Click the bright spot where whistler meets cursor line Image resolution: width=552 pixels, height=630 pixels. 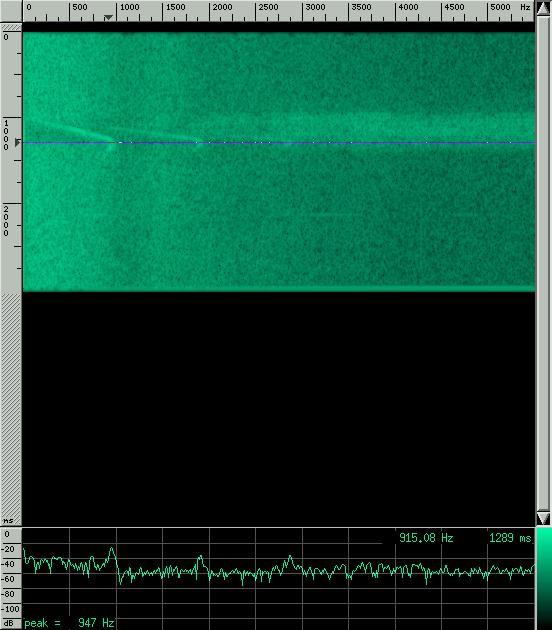112,144
